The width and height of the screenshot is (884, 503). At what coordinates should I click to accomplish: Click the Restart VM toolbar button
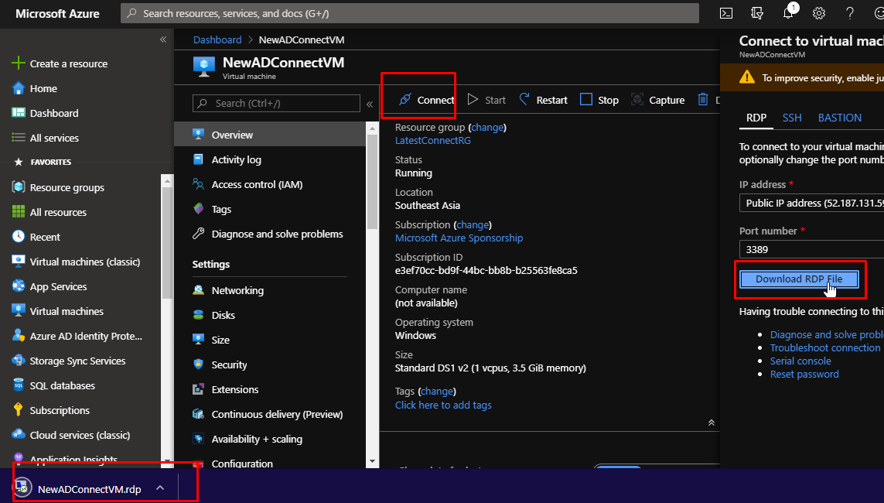541,100
